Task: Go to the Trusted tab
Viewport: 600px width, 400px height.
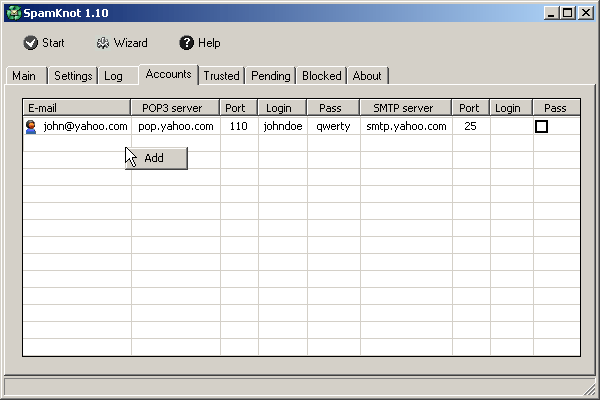Action: click(222, 76)
